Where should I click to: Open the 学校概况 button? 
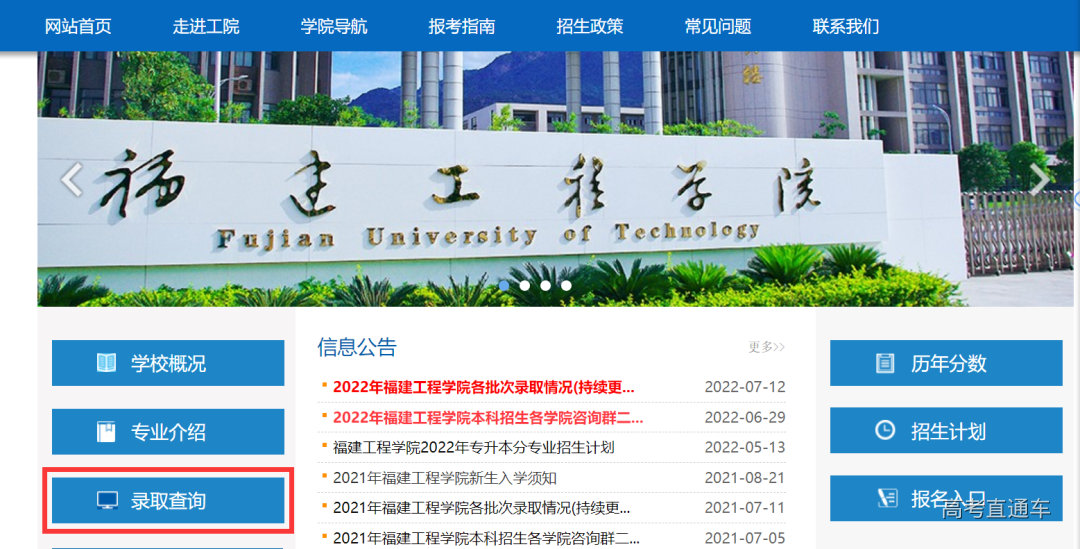(x=168, y=363)
